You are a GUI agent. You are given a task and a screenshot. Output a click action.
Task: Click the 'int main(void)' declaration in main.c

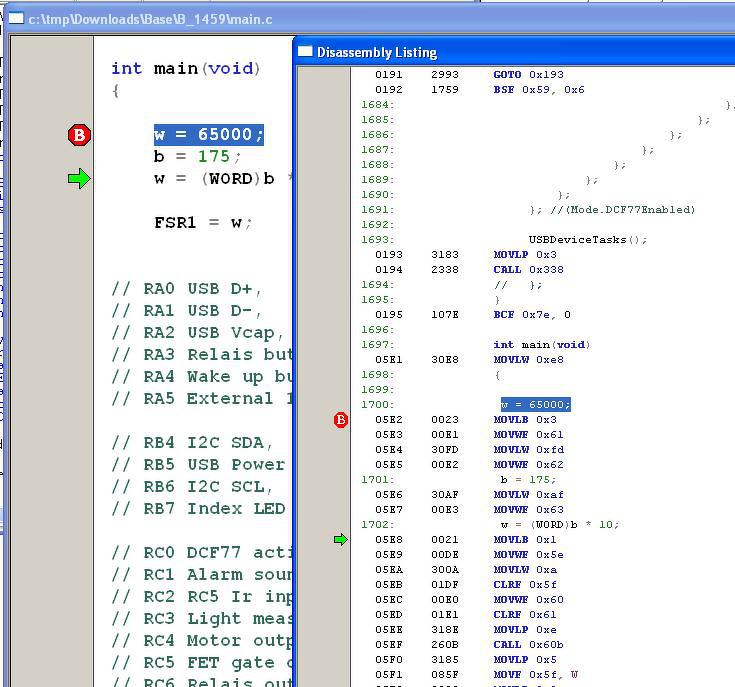186,69
